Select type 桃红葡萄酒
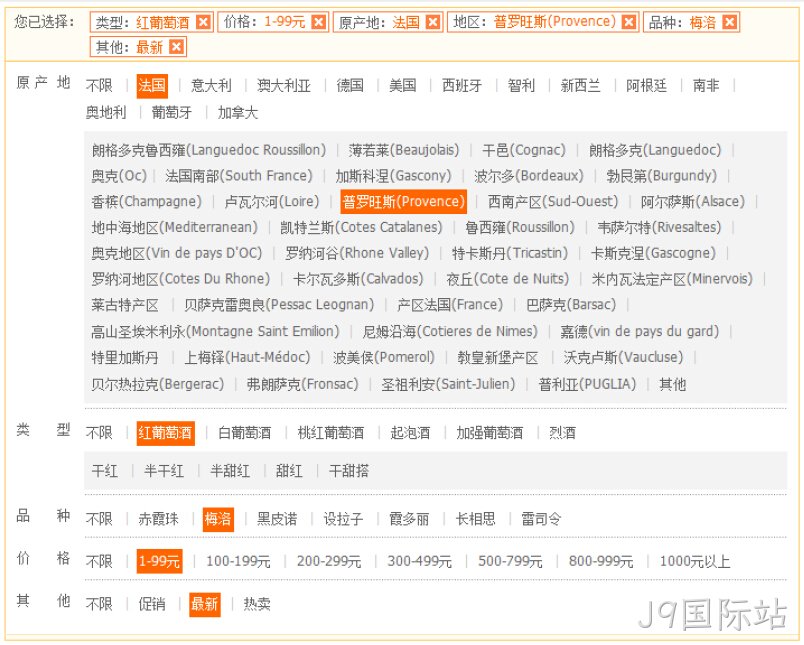 click(331, 433)
